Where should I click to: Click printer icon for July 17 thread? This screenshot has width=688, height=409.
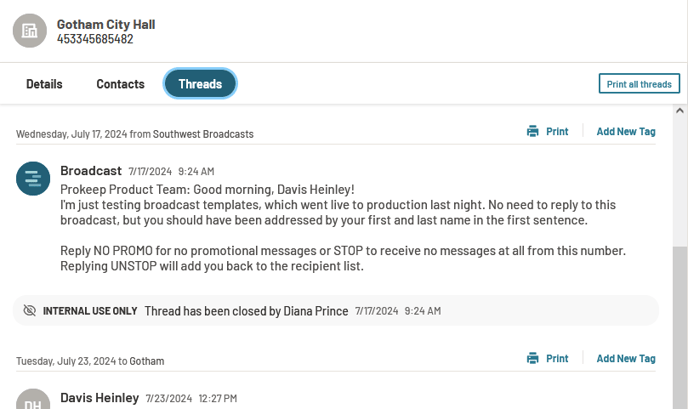click(533, 131)
